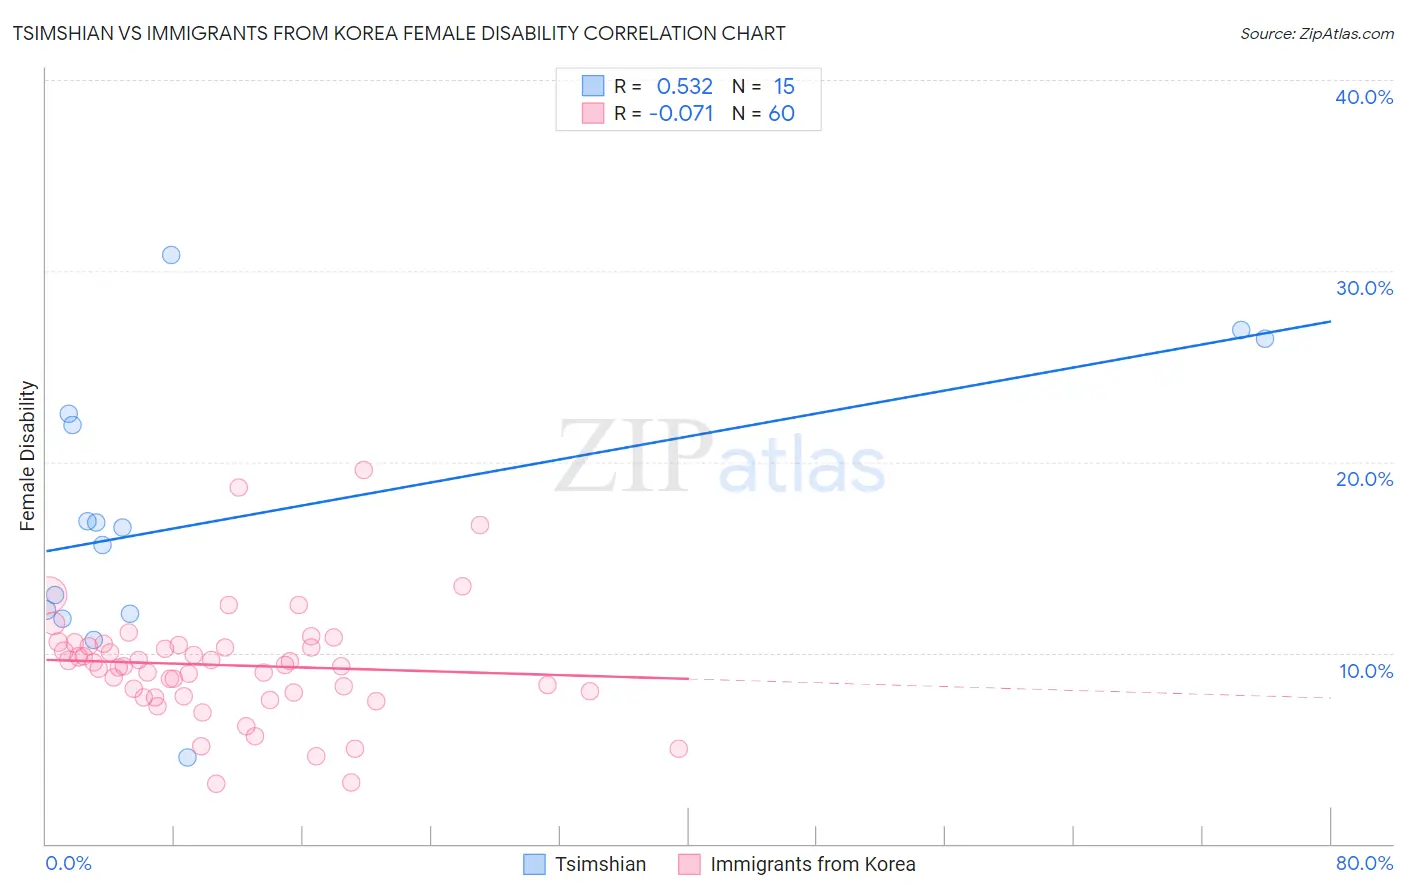Image resolution: width=1406 pixels, height=892 pixels.
Task: Click the pink Immigrants from Korea legend swatch
Action: coord(689,864)
